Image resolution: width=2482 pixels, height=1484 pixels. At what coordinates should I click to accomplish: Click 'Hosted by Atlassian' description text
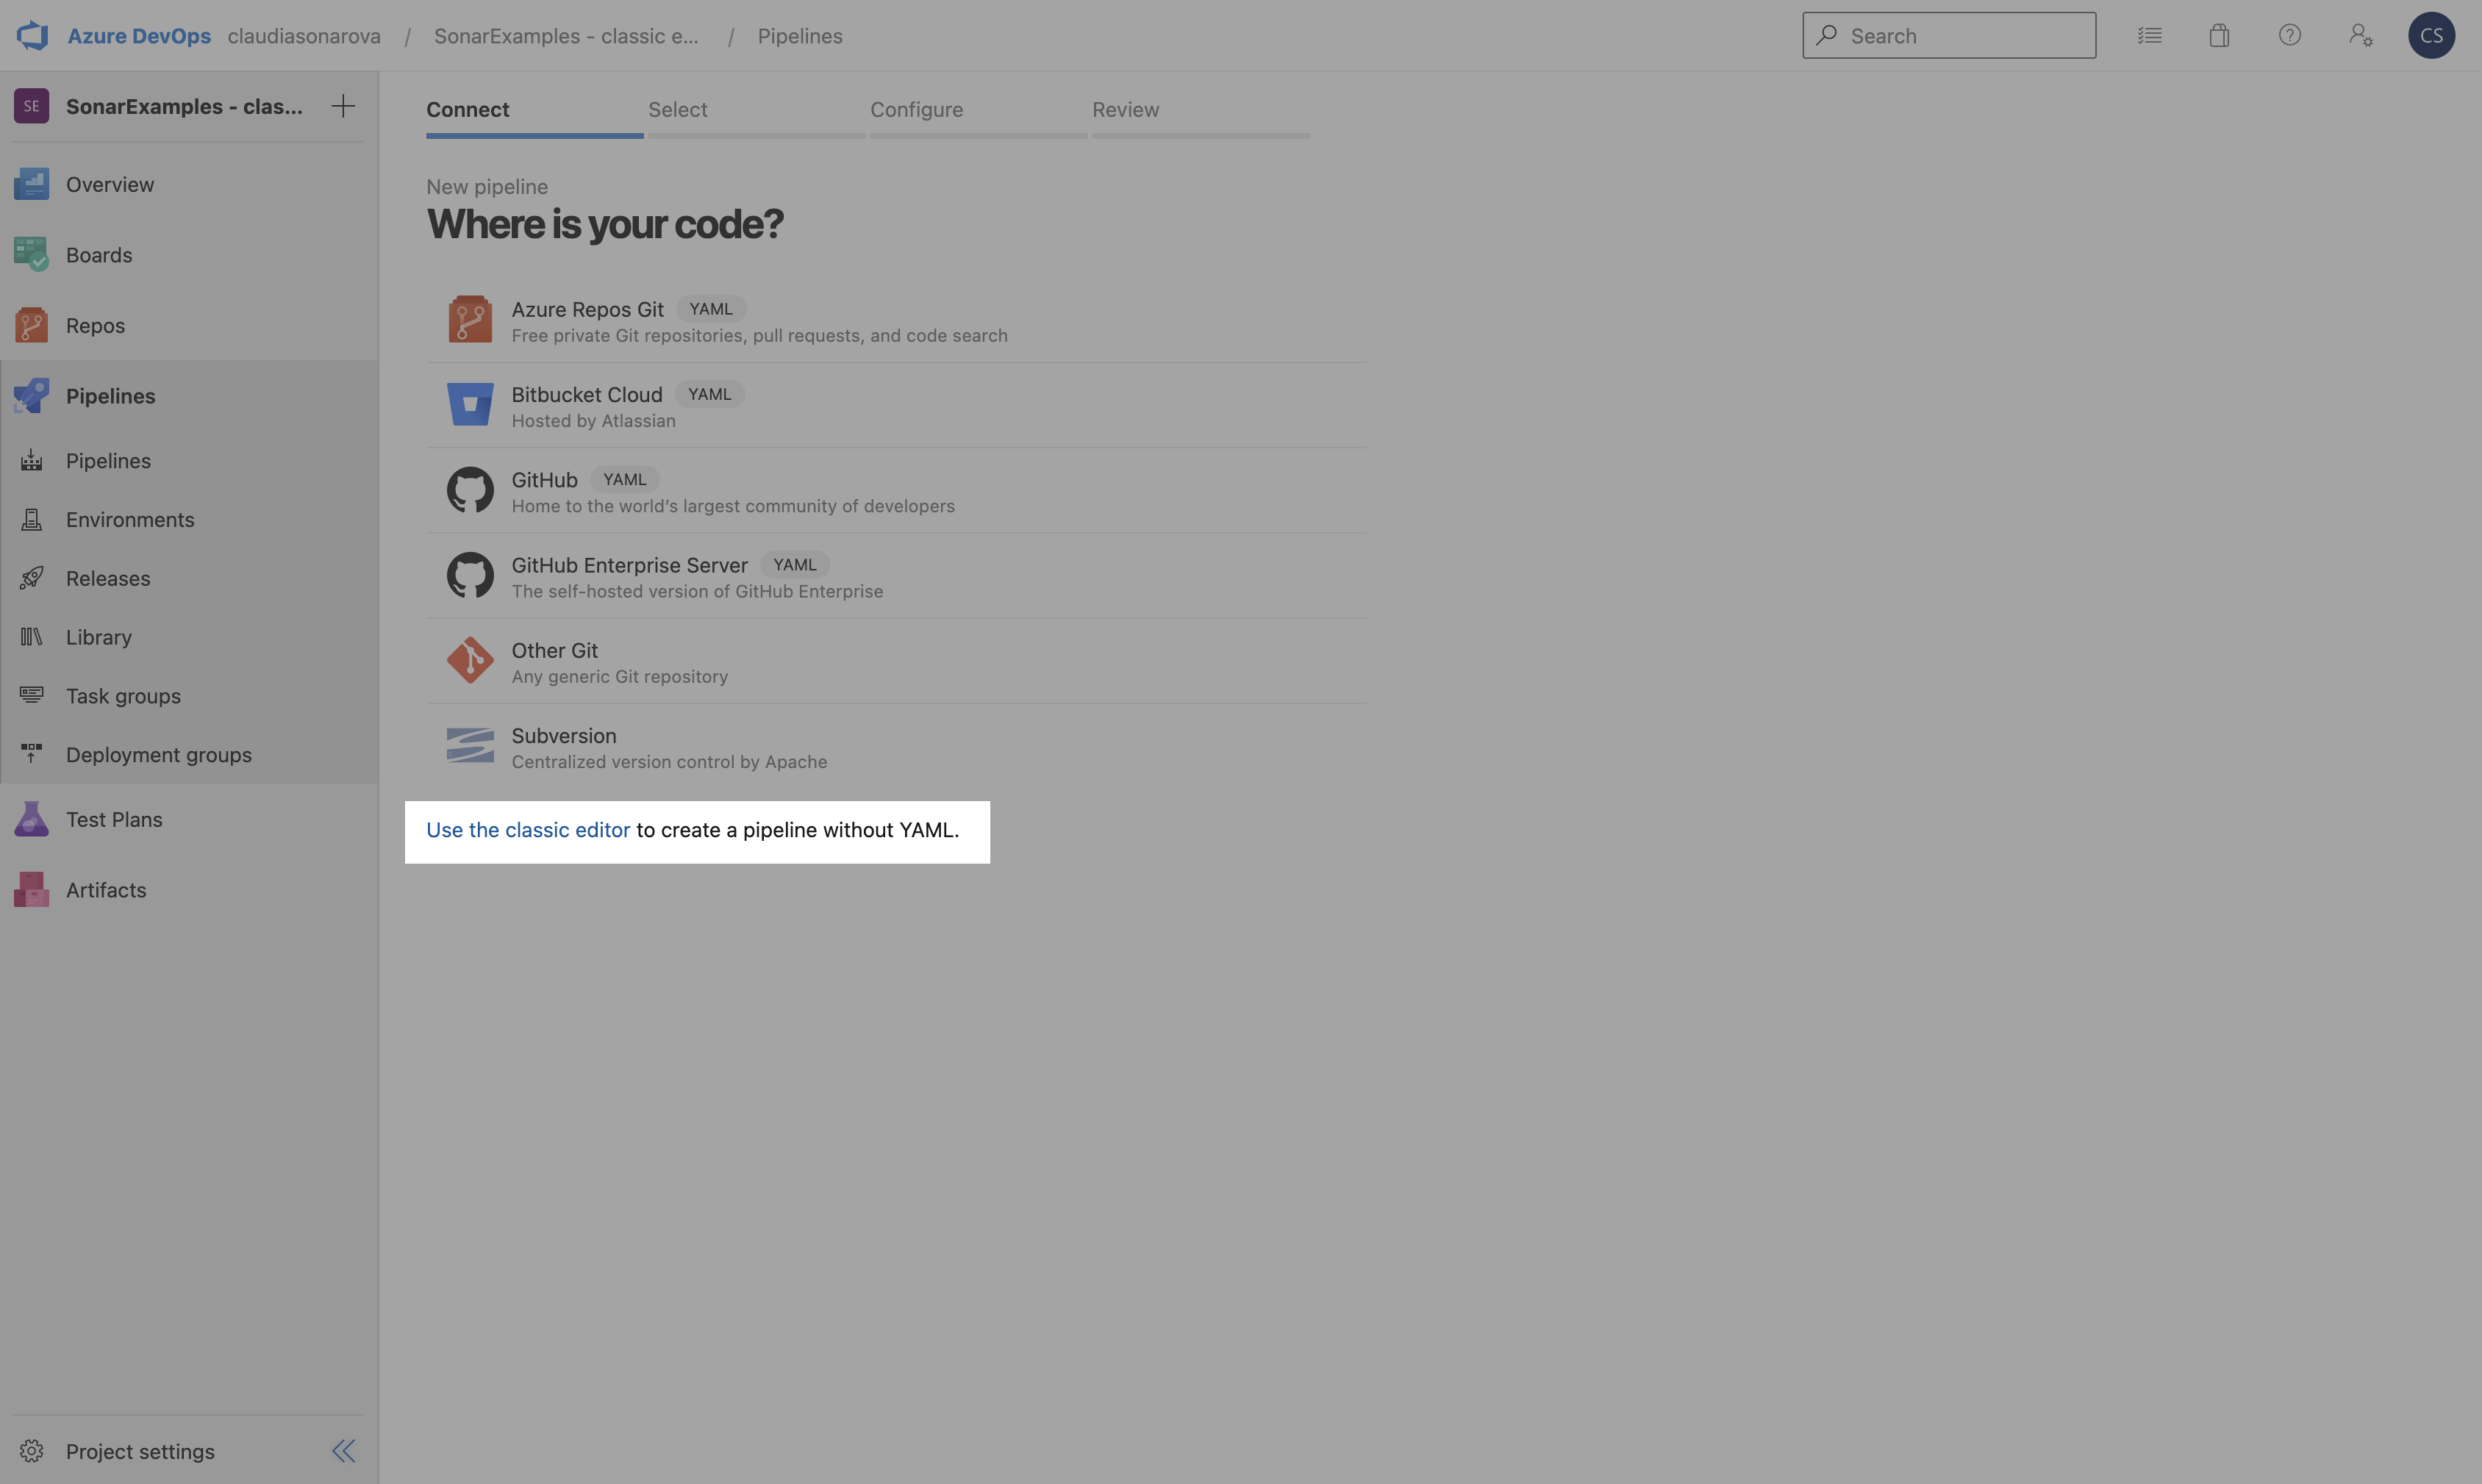(x=593, y=421)
